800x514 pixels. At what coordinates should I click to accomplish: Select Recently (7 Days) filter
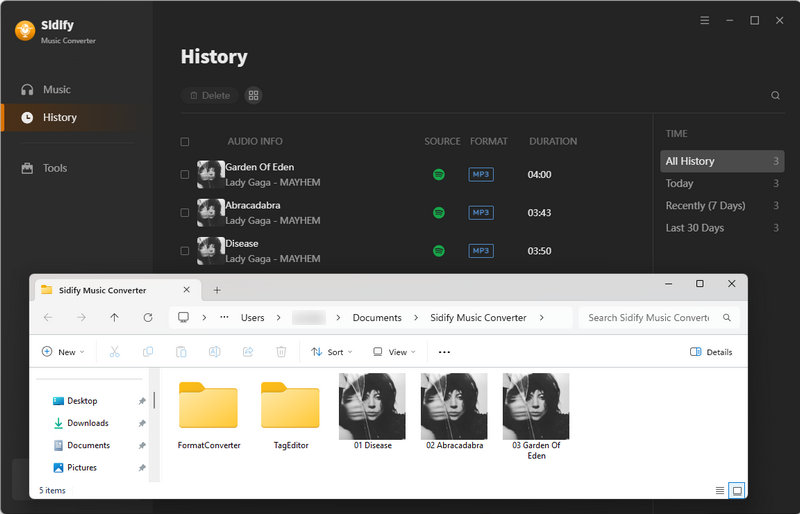pyautogui.click(x=722, y=206)
